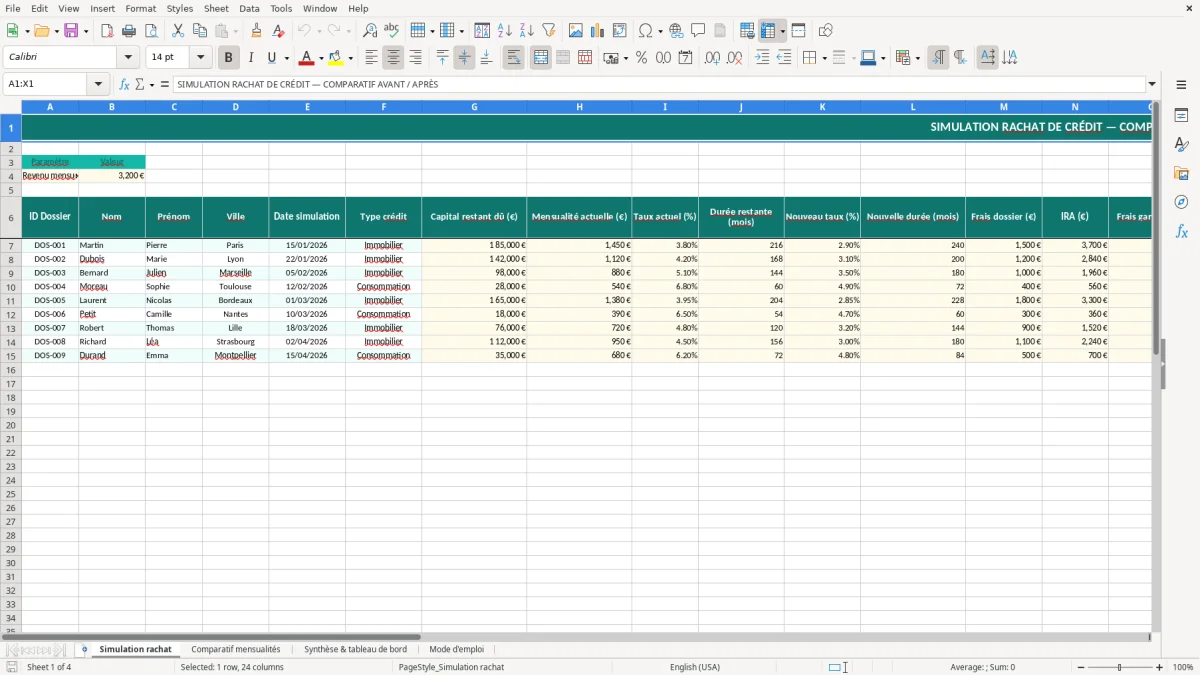Open sidebar Functions fx icon

click(x=1181, y=231)
